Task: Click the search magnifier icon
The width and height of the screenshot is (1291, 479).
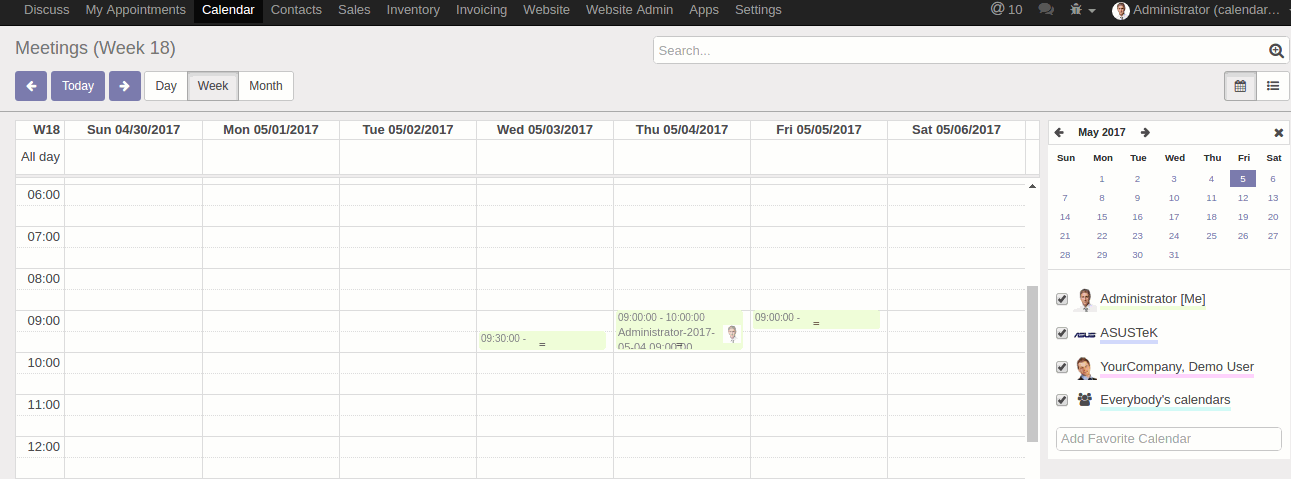Action: [1276, 51]
